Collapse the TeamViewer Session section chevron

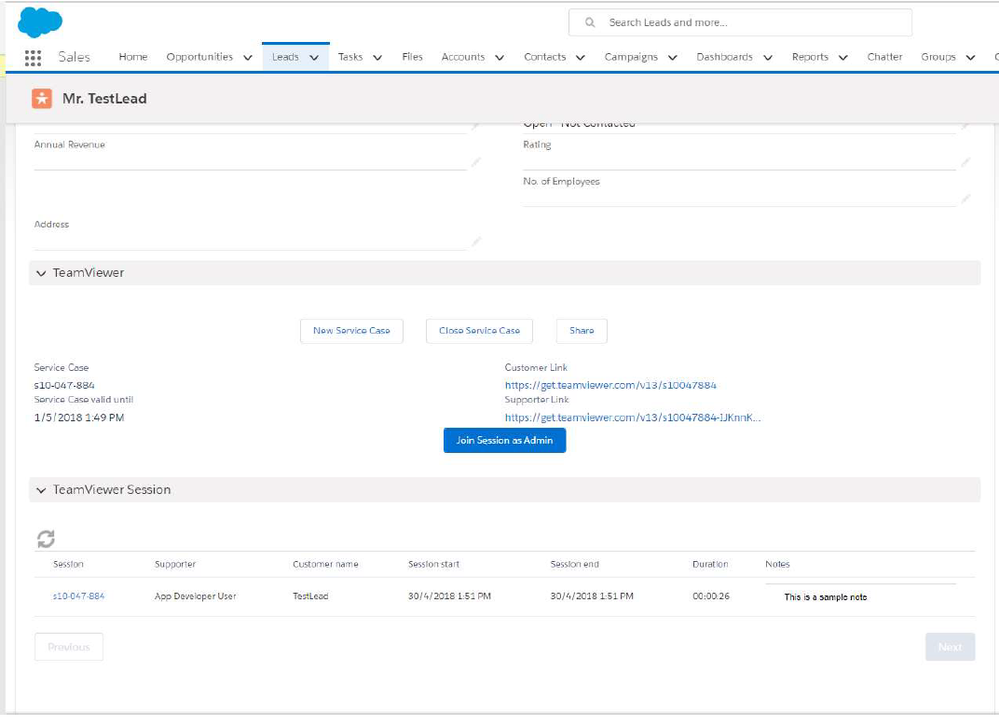(41, 491)
